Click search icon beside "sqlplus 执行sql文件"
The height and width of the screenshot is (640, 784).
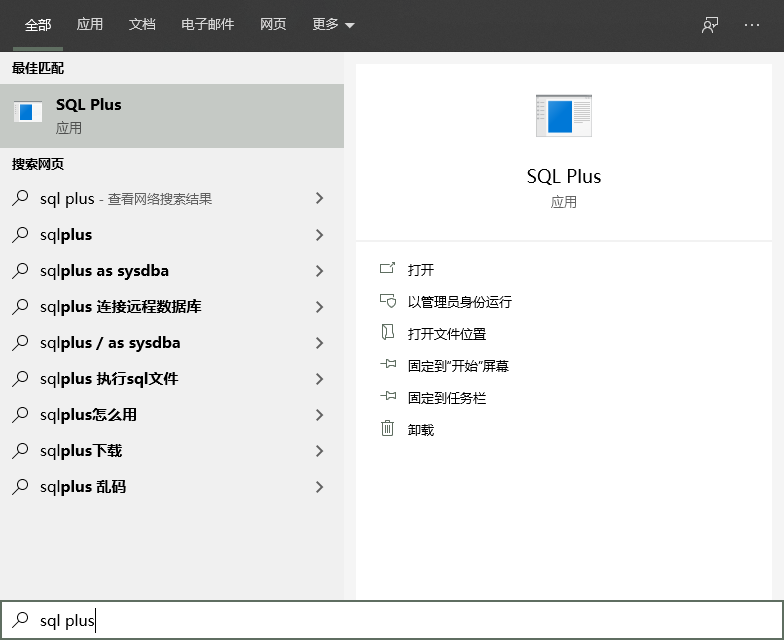click(20, 378)
